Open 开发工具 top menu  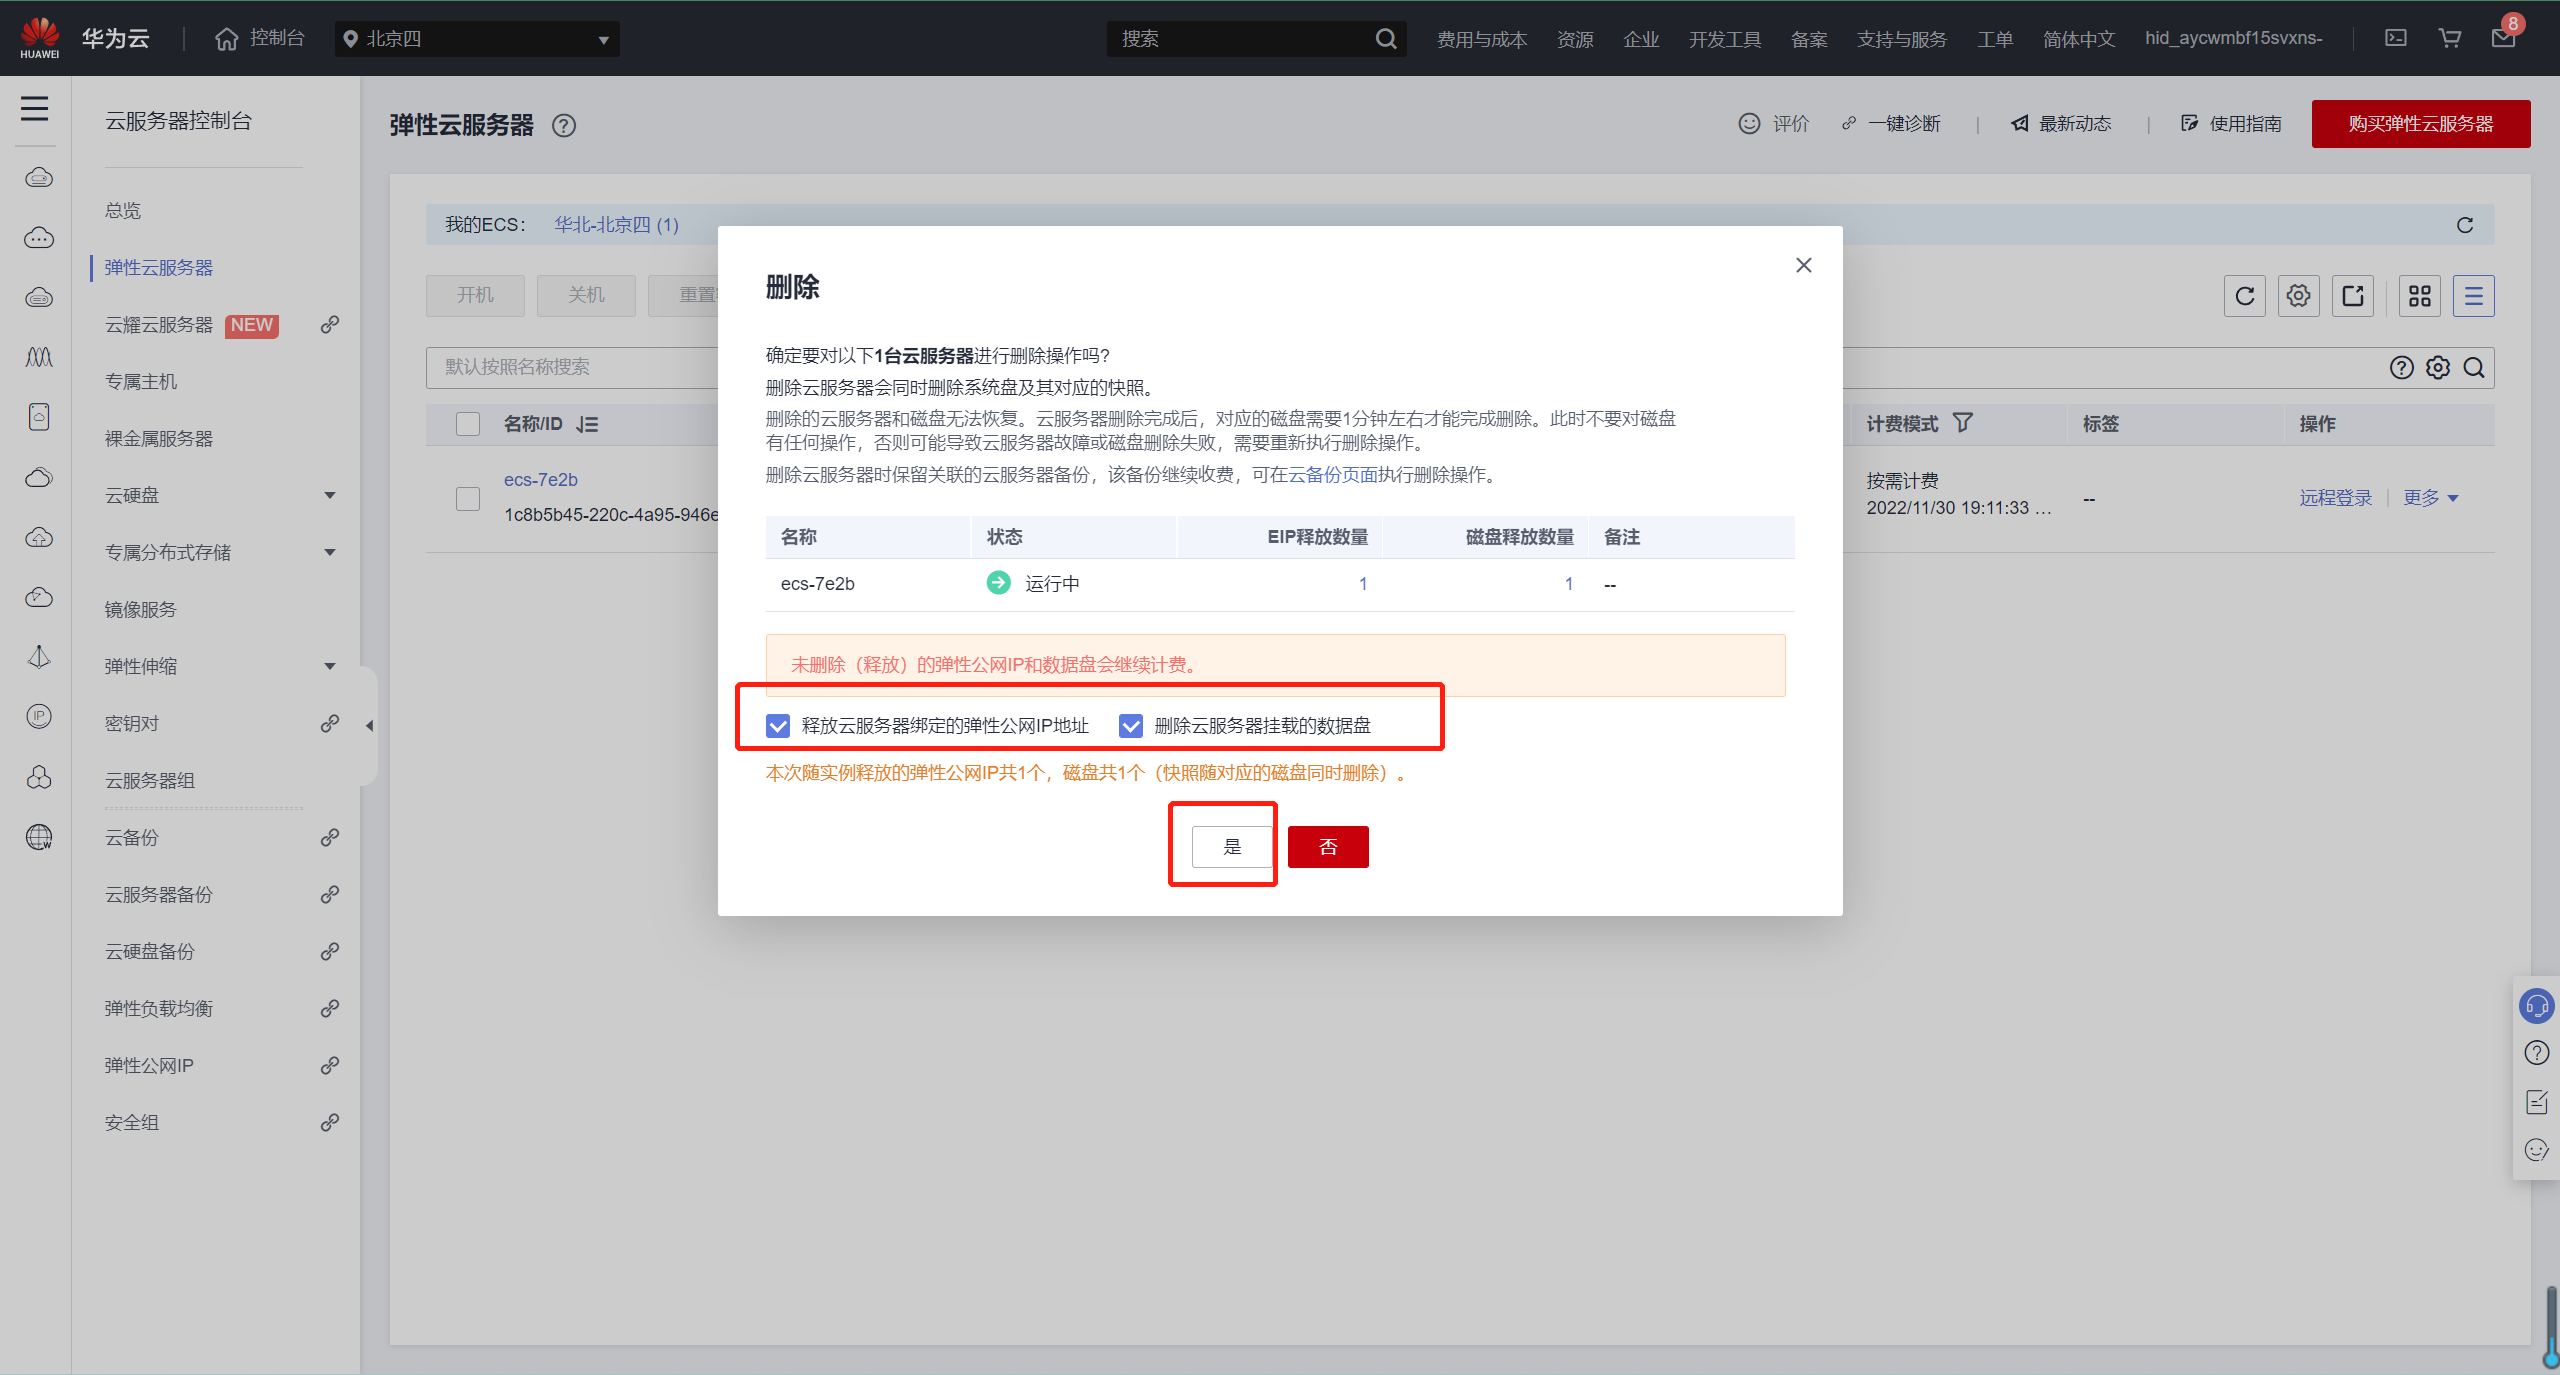click(x=1725, y=39)
